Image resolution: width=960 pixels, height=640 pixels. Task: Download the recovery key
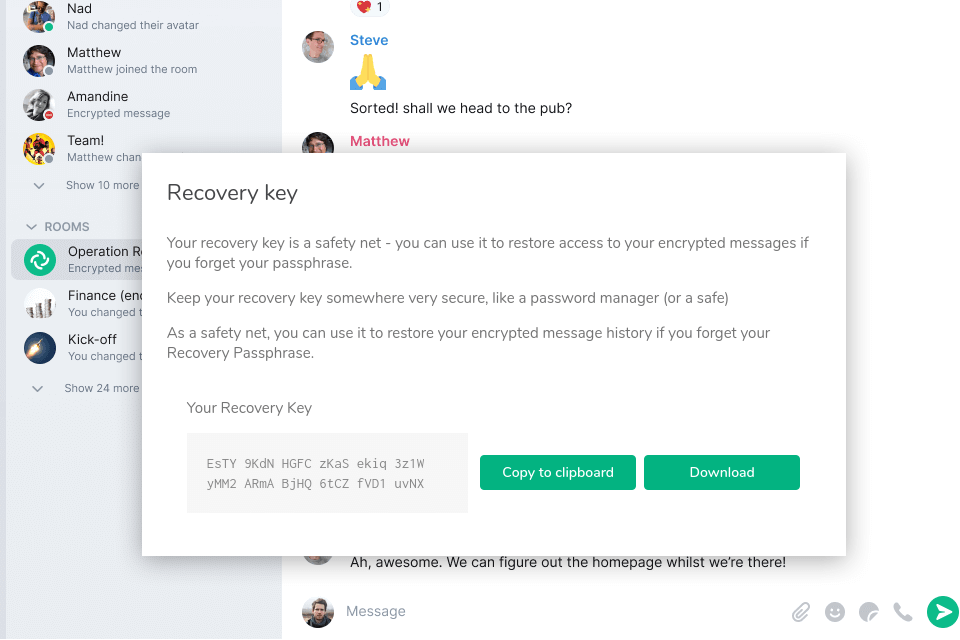tap(721, 472)
